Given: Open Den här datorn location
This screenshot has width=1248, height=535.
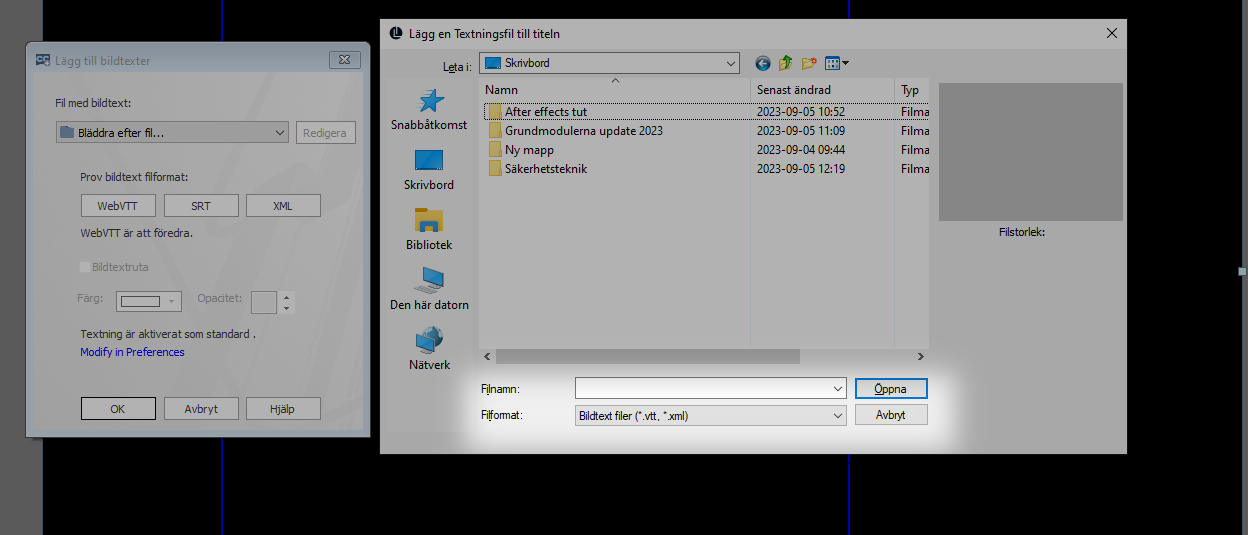Looking at the screenshot, I should (429, 281).
